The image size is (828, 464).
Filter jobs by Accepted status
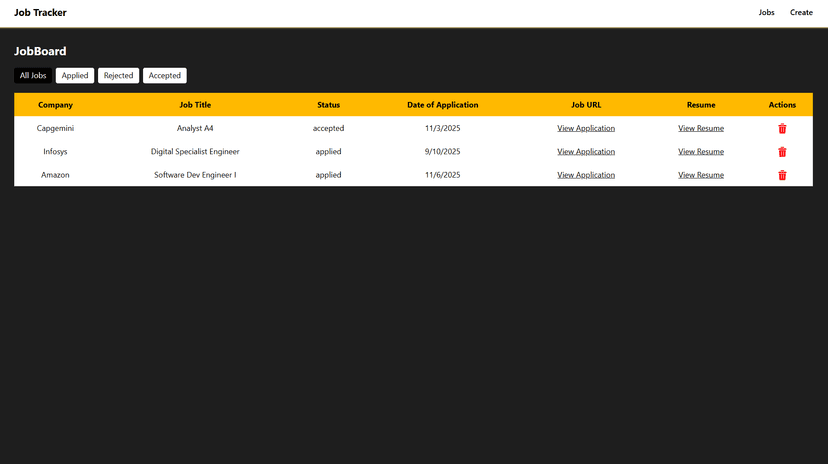coord(165,75)
